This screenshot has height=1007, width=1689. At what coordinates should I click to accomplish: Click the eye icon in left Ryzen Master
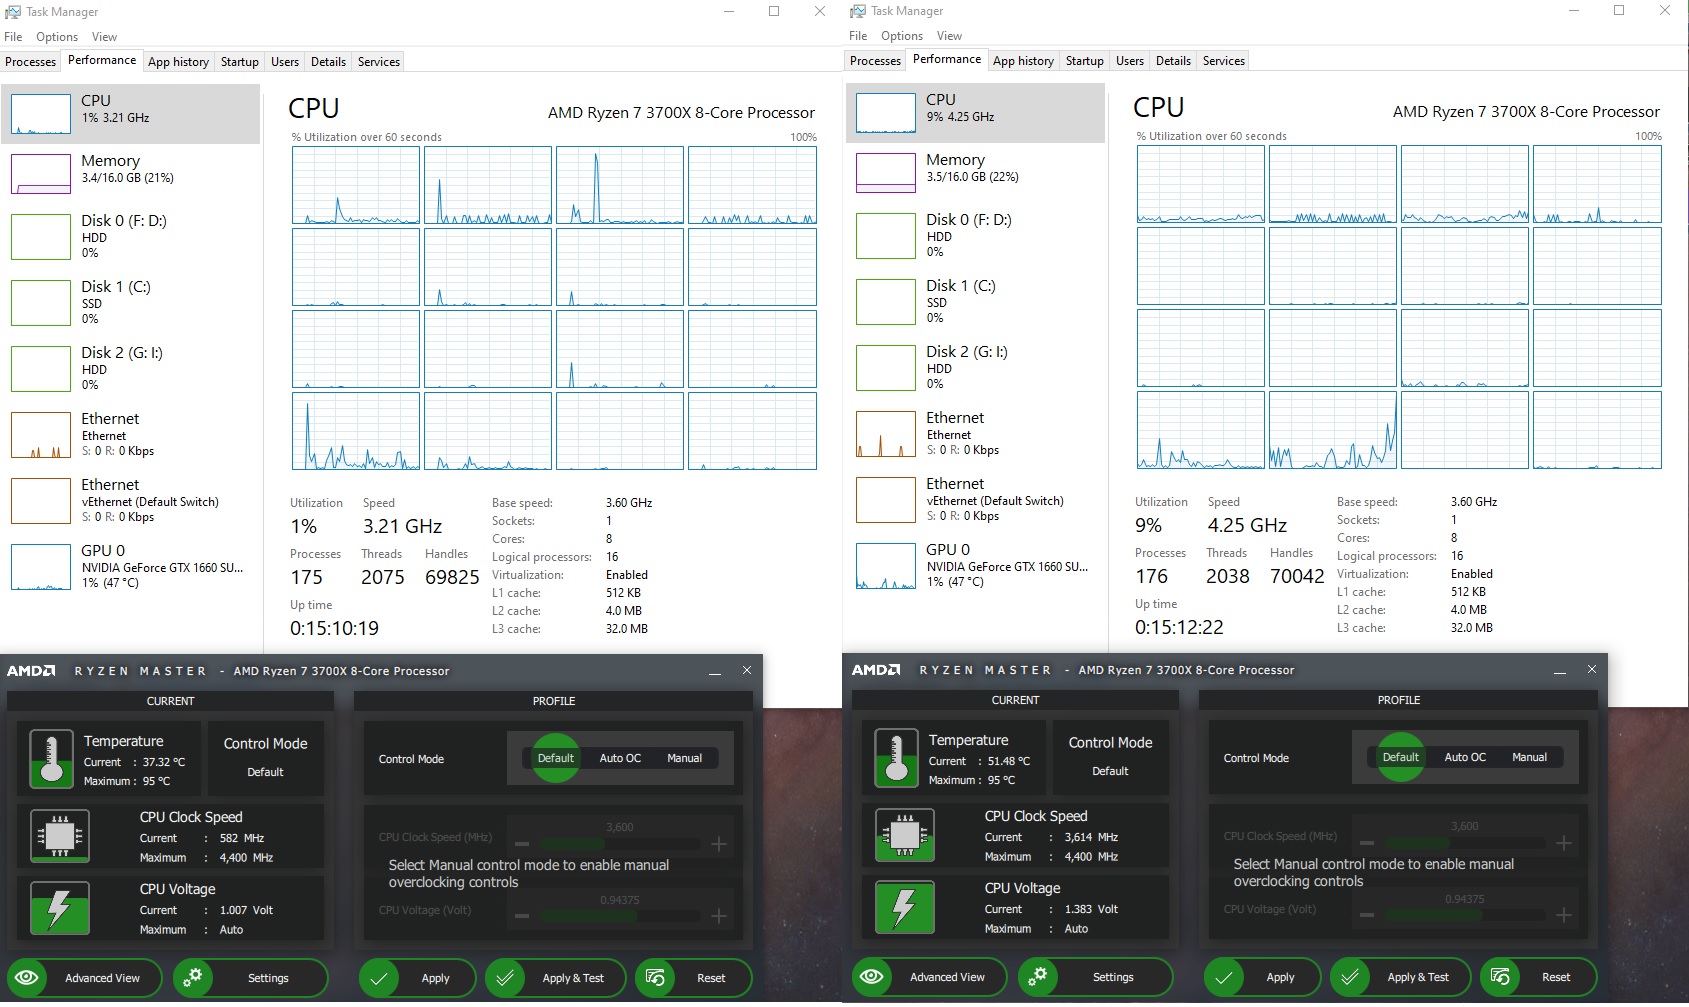[x=28, y=978]
